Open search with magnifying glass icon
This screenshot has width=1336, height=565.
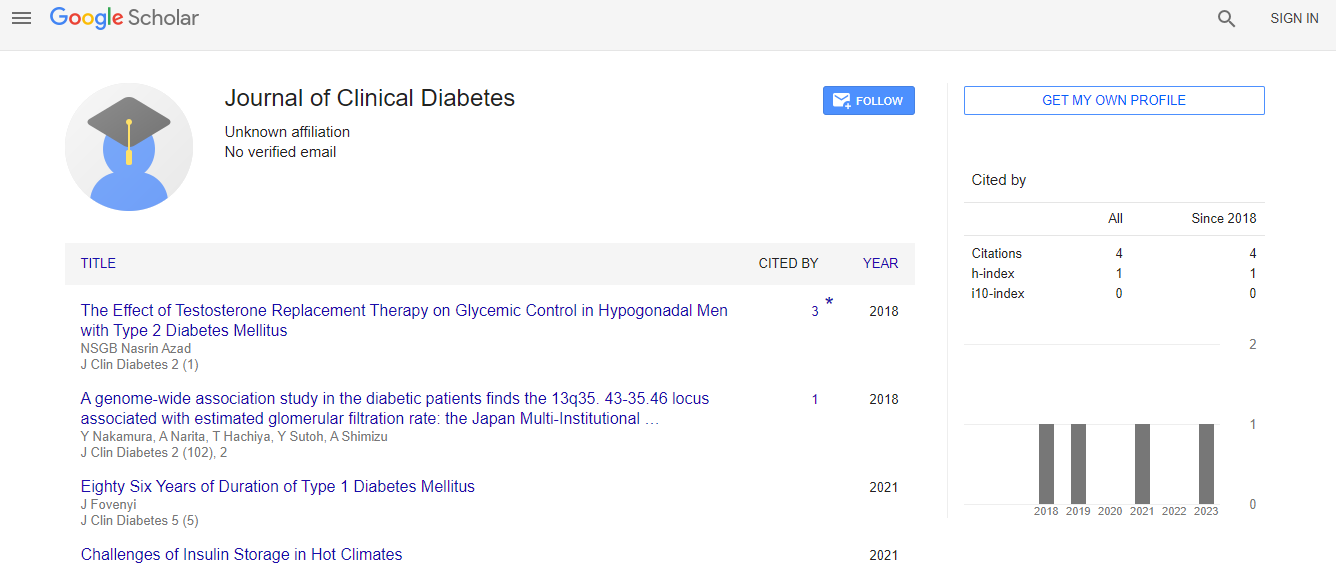tap(1226, 18)
